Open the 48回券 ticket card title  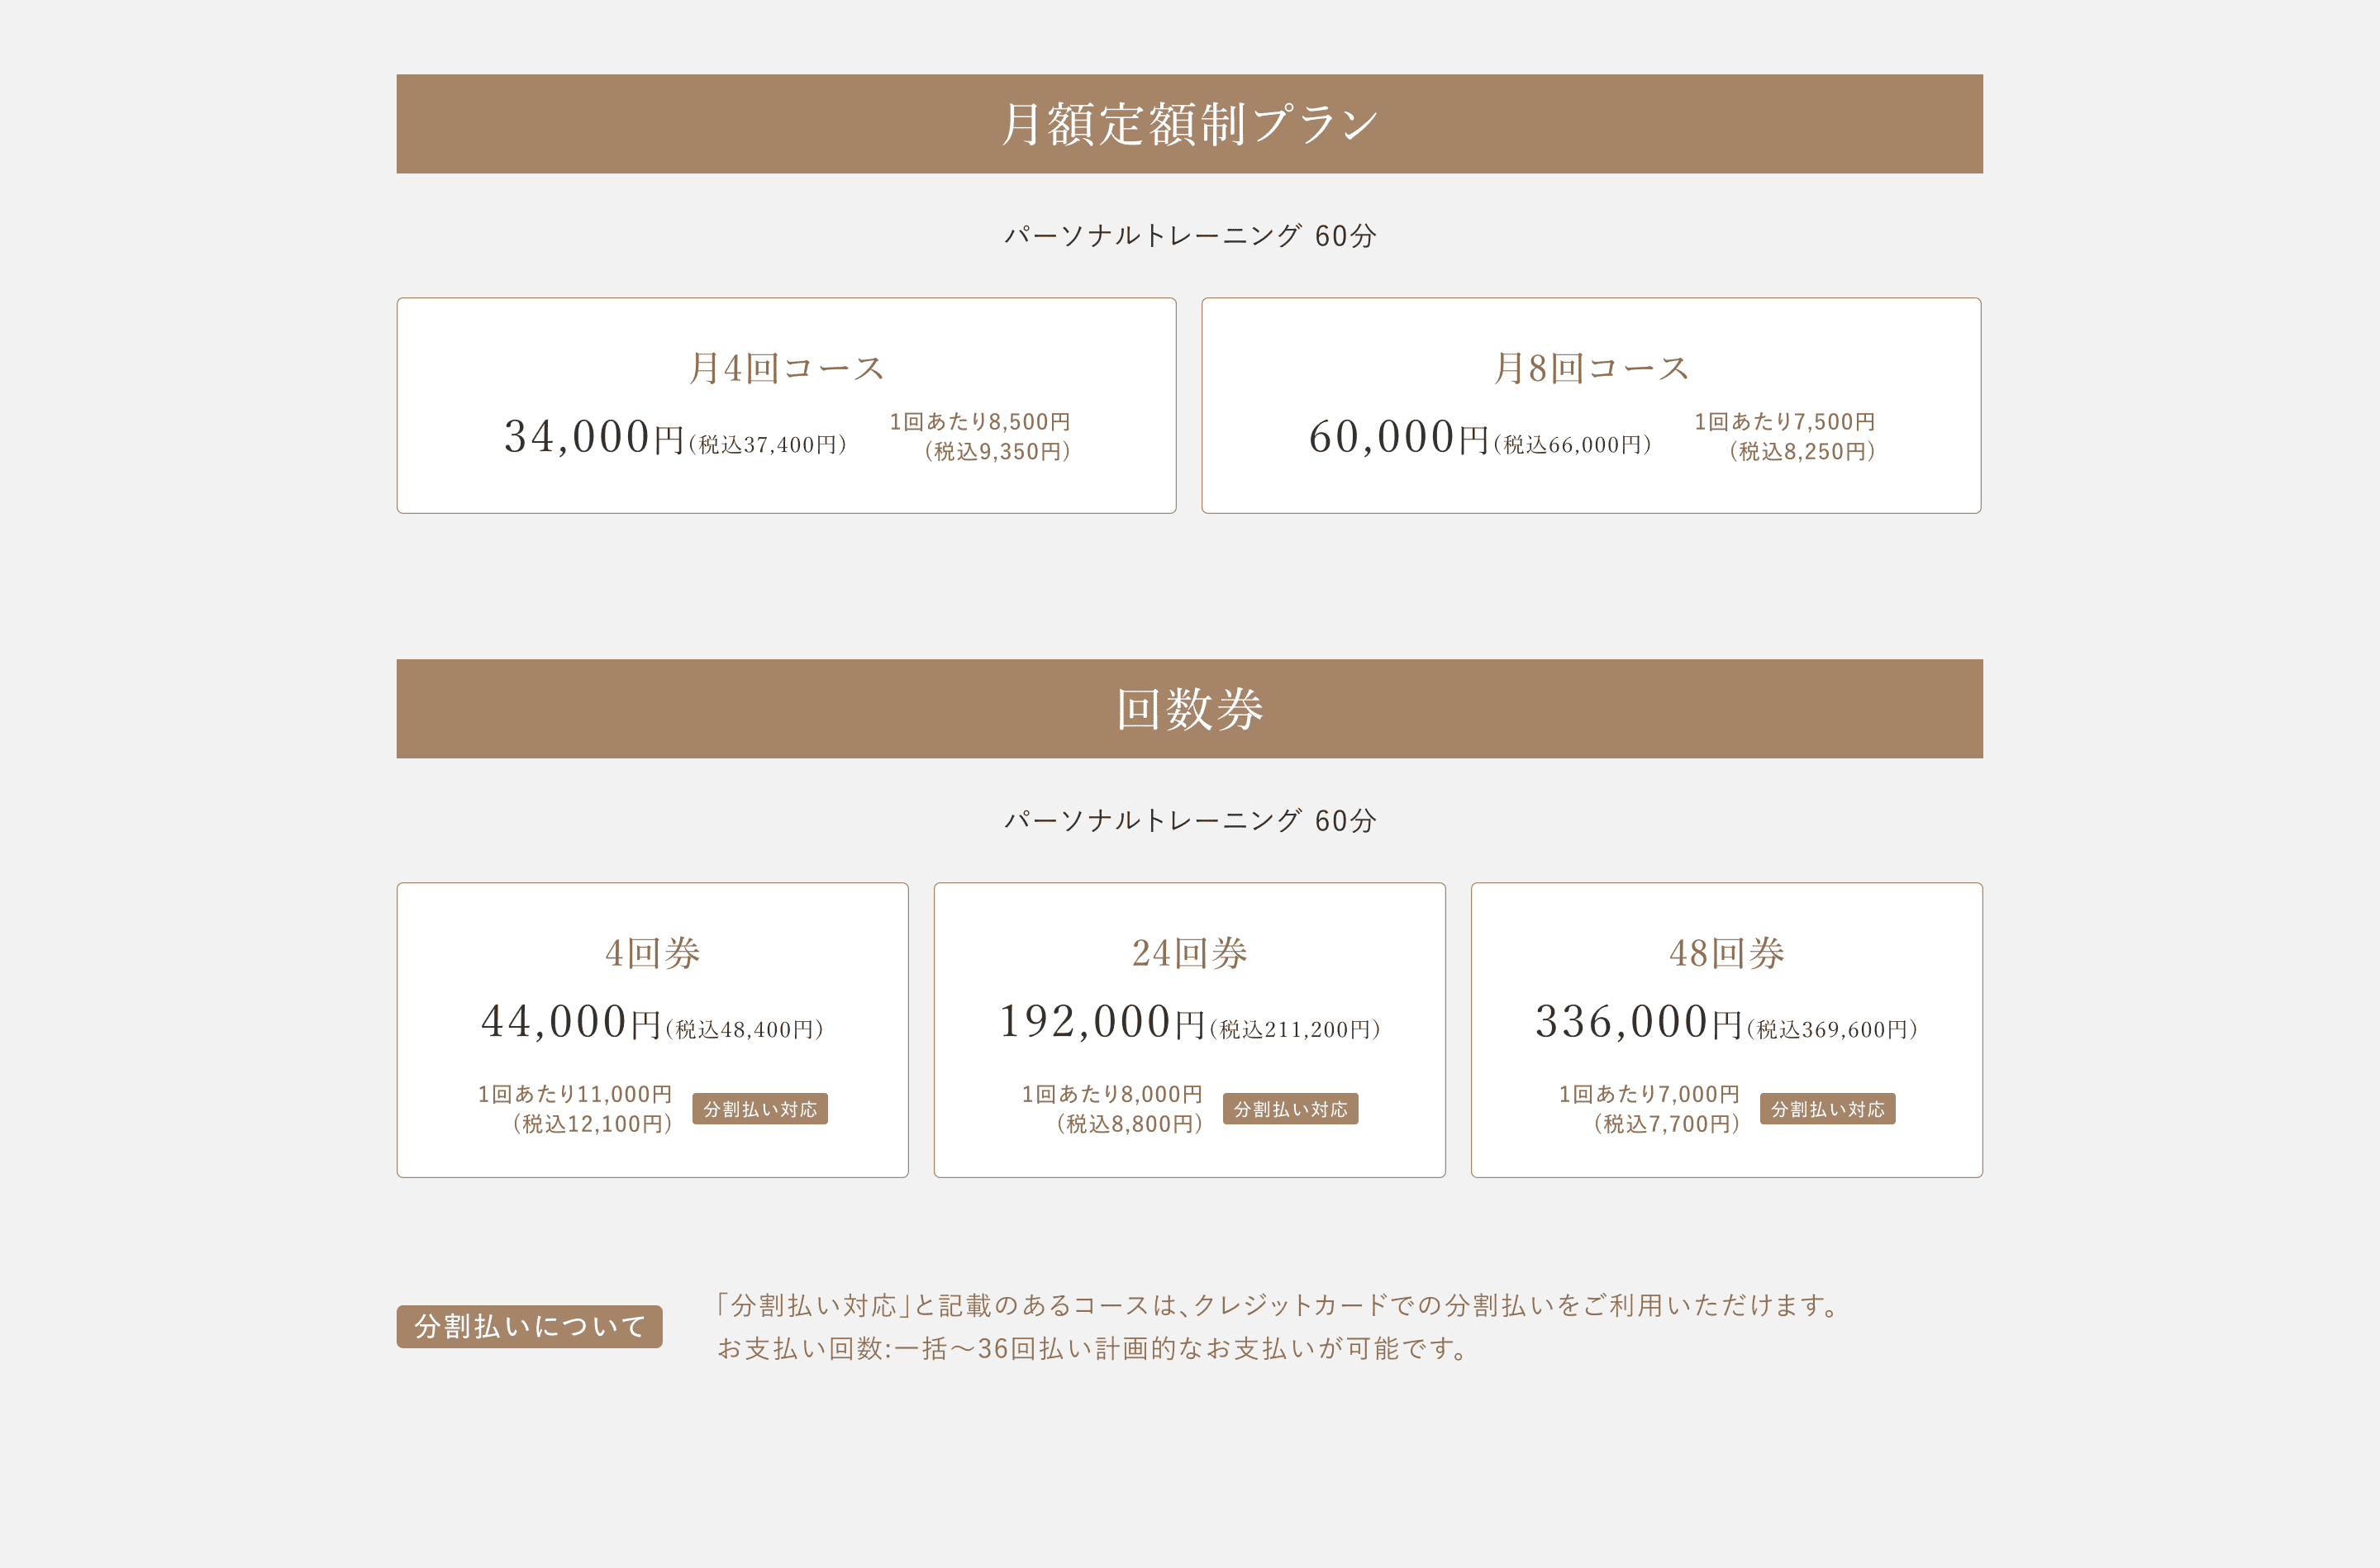tap(1726, 953)
